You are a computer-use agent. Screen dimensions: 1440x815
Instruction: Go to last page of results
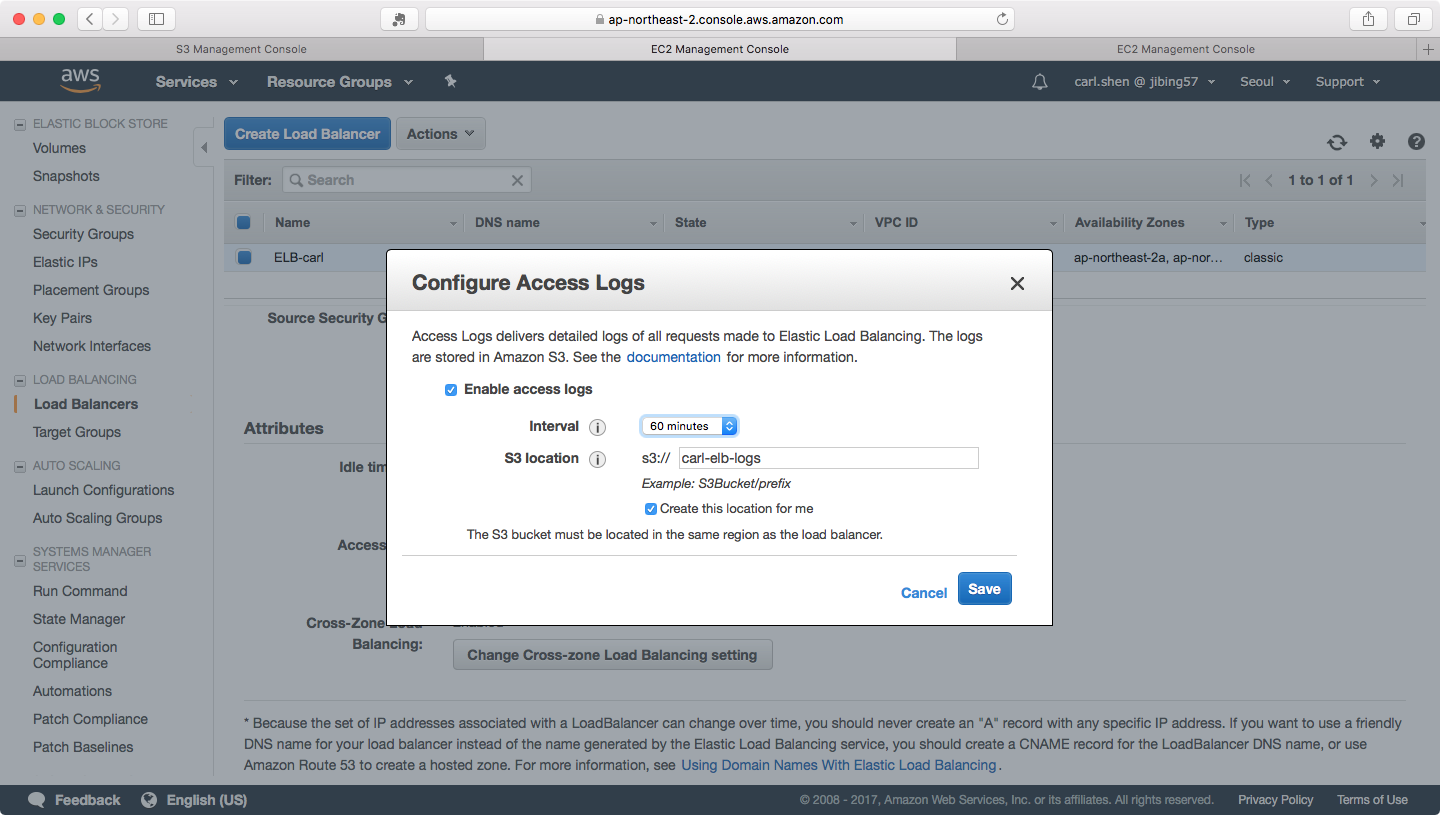[1398, 180]
